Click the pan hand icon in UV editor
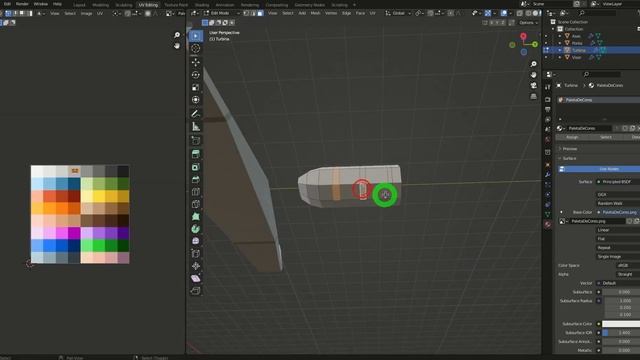 point(177,45)
